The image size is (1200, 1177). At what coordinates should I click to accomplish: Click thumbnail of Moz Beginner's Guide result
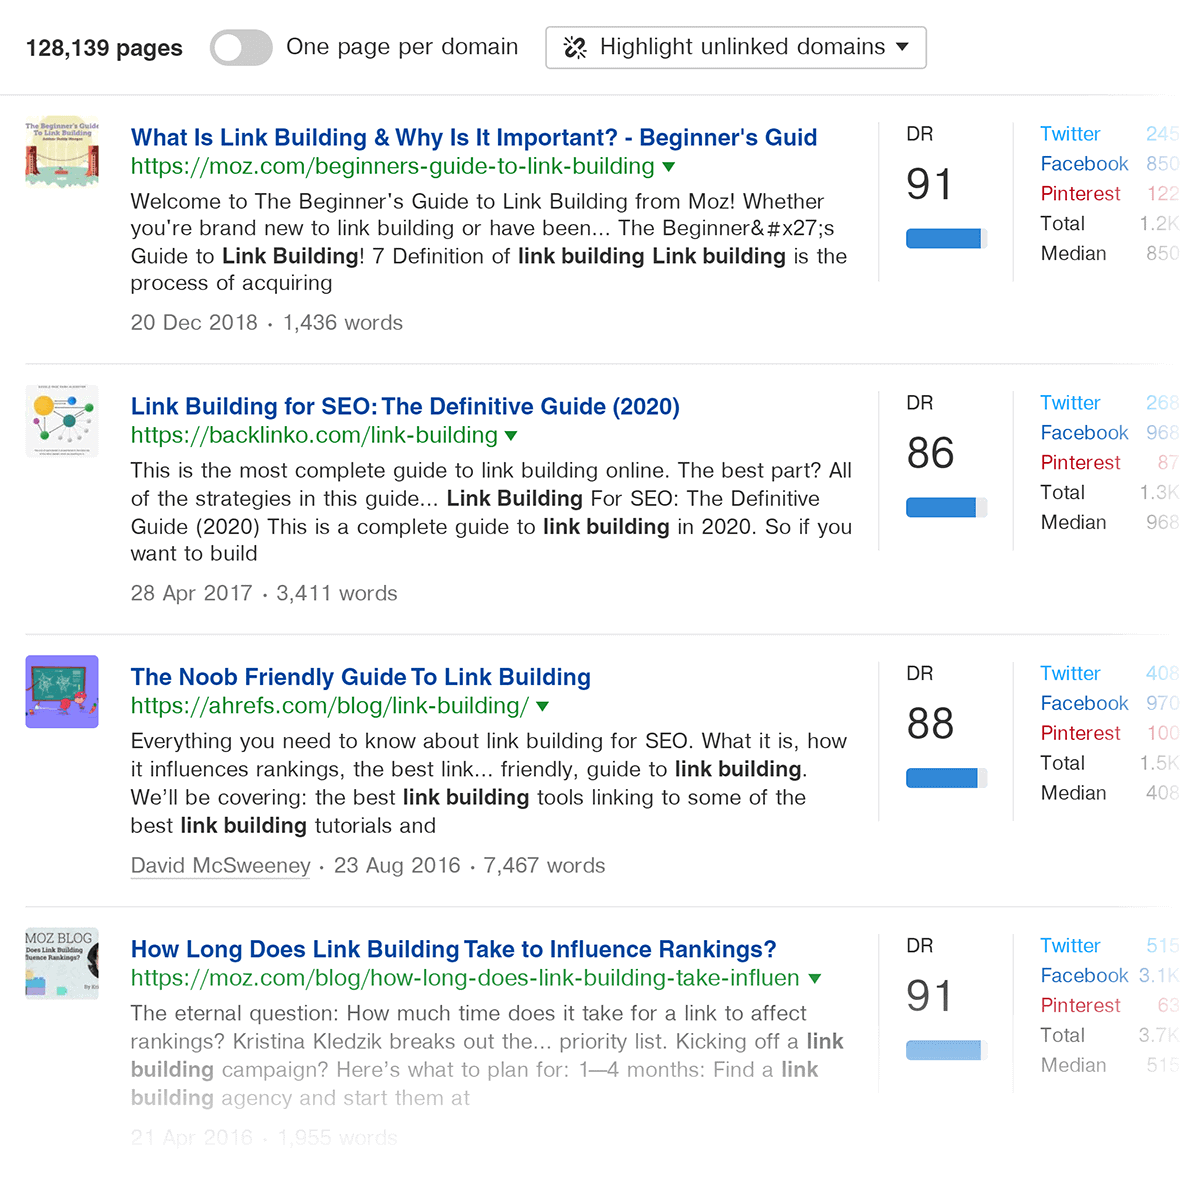[62, 151]
